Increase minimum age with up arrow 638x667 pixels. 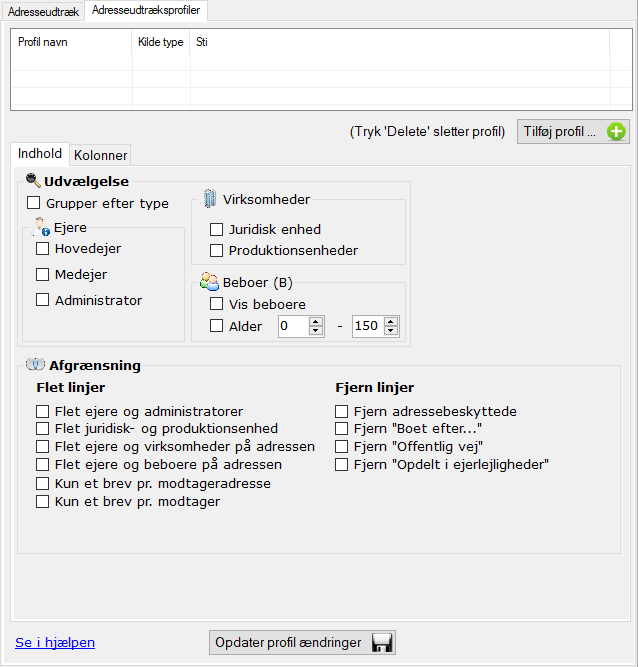click(316, 322)
